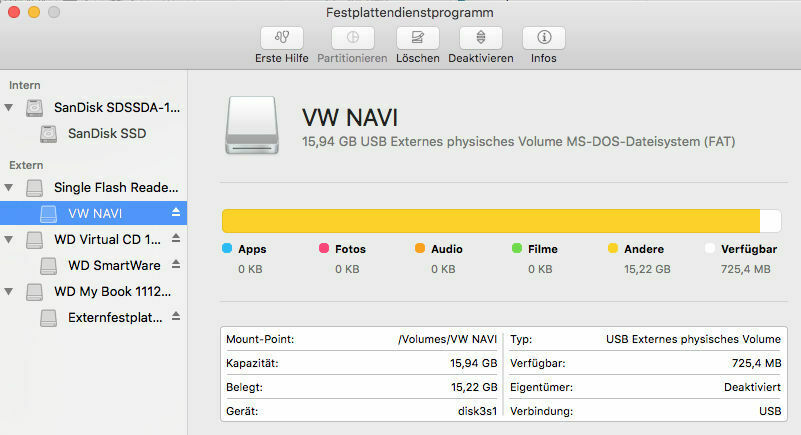Eject Externfestplatte volume
Screen dimensions: 801x435
coord(176,316)
